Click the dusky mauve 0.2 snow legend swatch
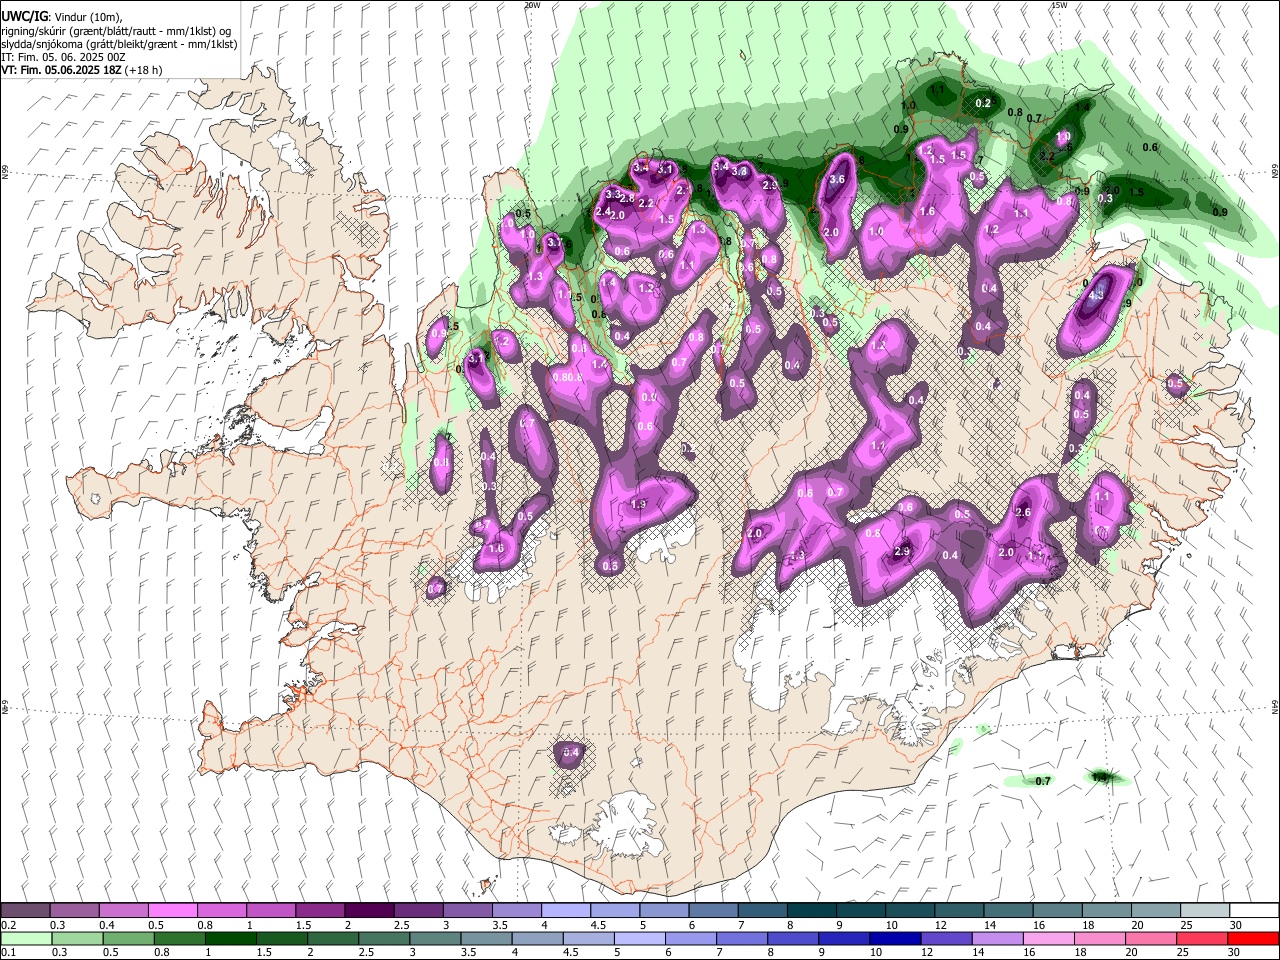The image size is (1280, 960). [x=25, y=910]
